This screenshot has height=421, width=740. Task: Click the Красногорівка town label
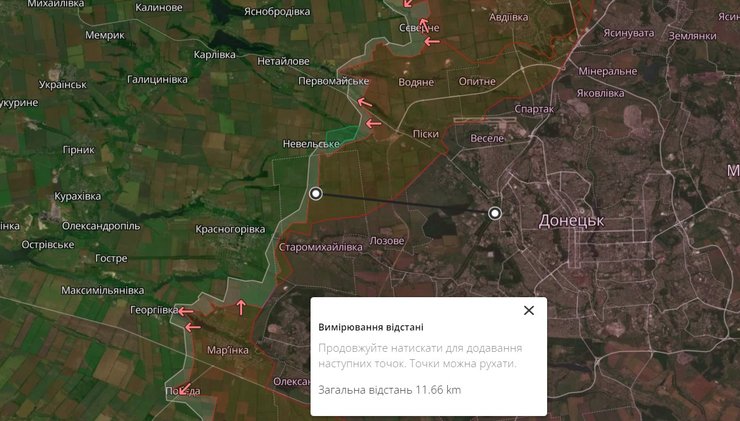tap(230, 229)
